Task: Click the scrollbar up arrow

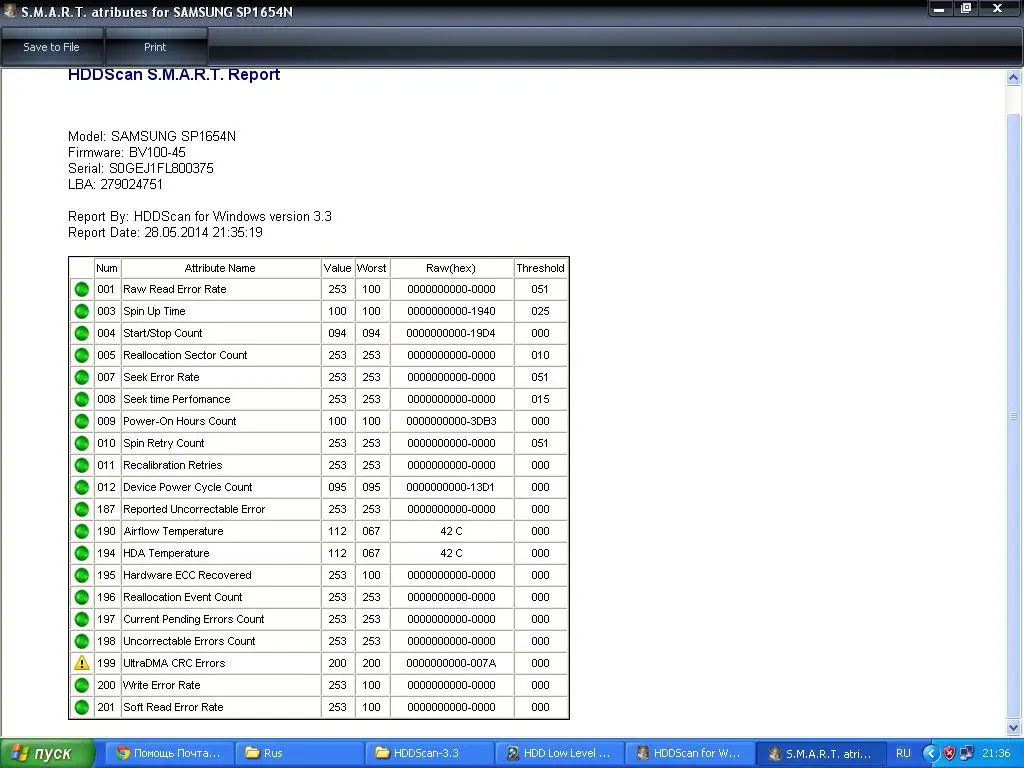Action: click(1014, 78)
